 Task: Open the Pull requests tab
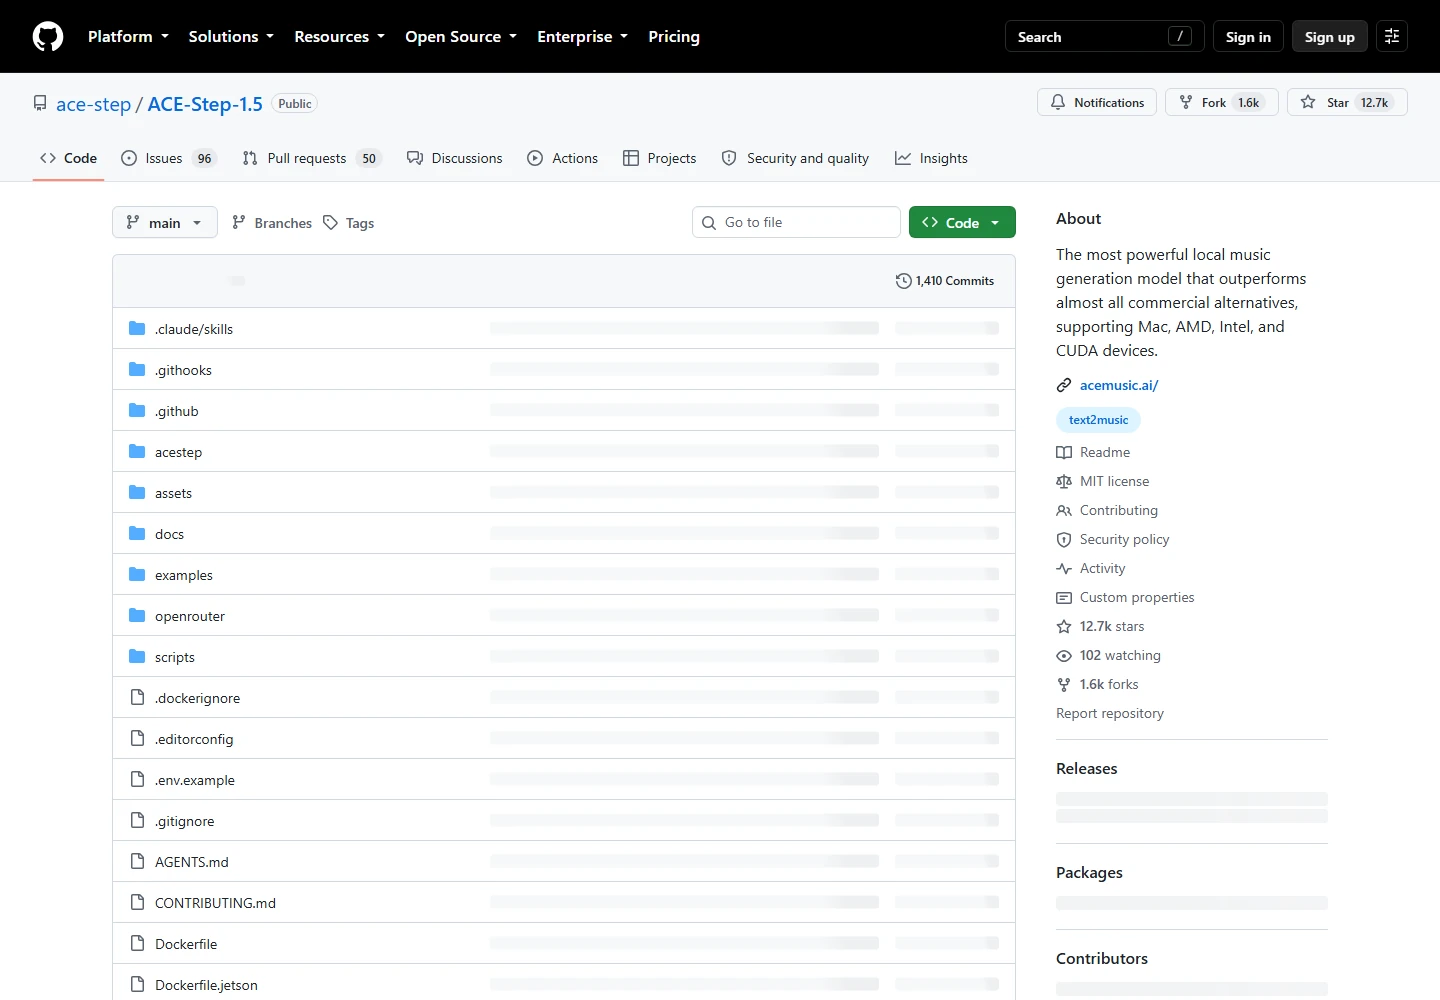pos(311,158)
